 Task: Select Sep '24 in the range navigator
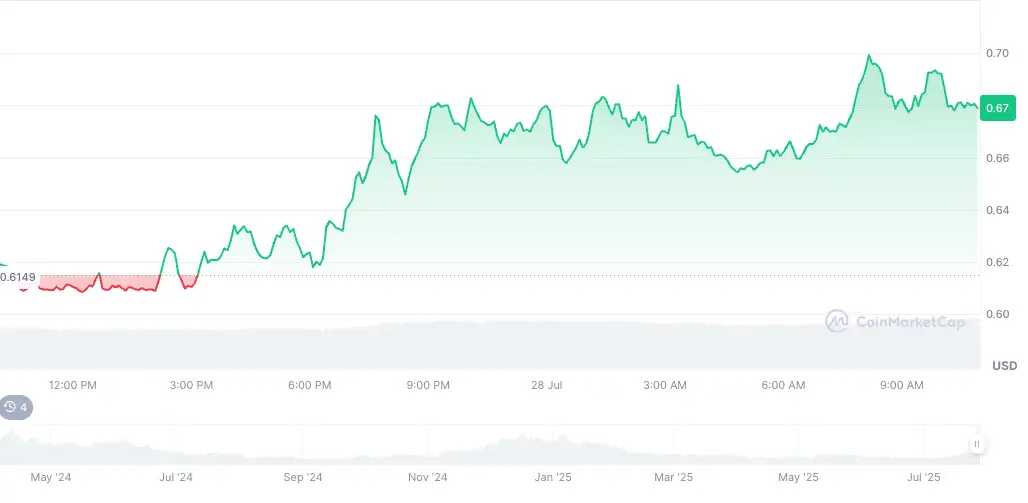(x=303, y=477)
